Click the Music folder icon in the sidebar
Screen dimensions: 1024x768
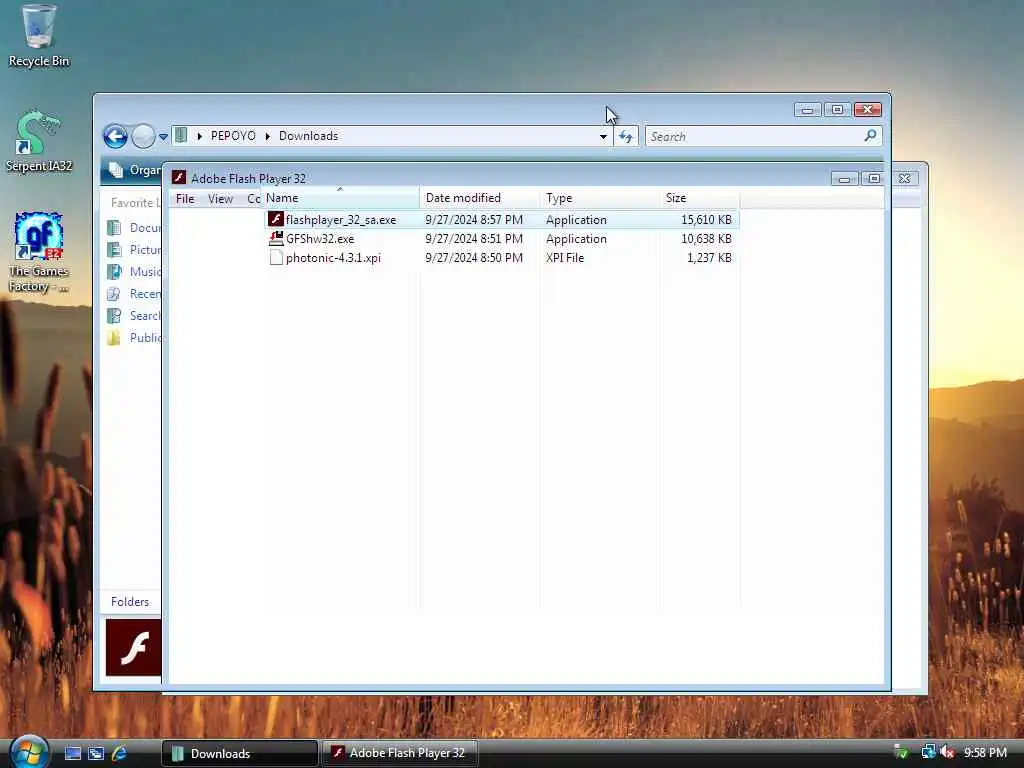click(x=114, y=272)
